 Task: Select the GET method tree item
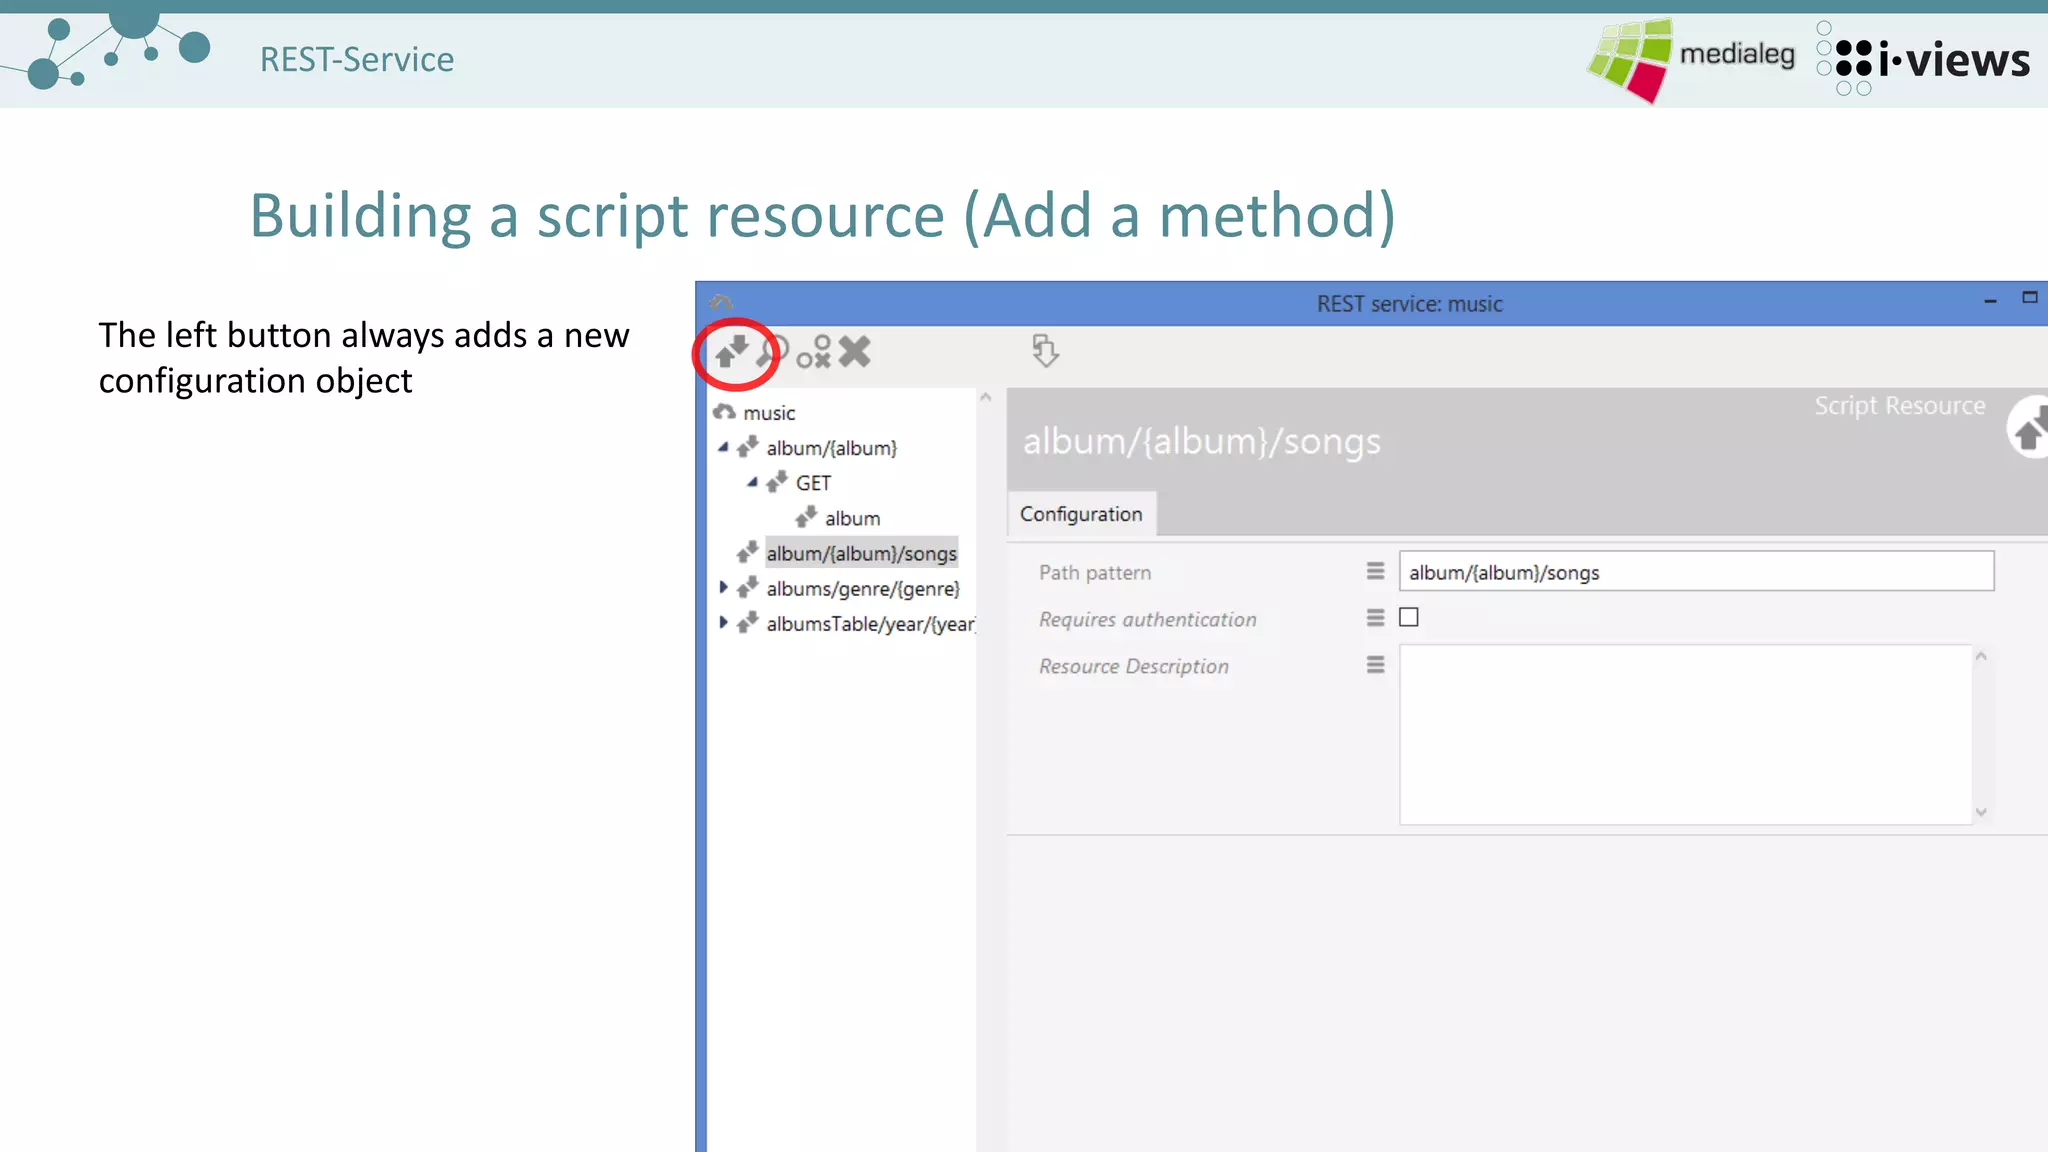tap(813, 483)
